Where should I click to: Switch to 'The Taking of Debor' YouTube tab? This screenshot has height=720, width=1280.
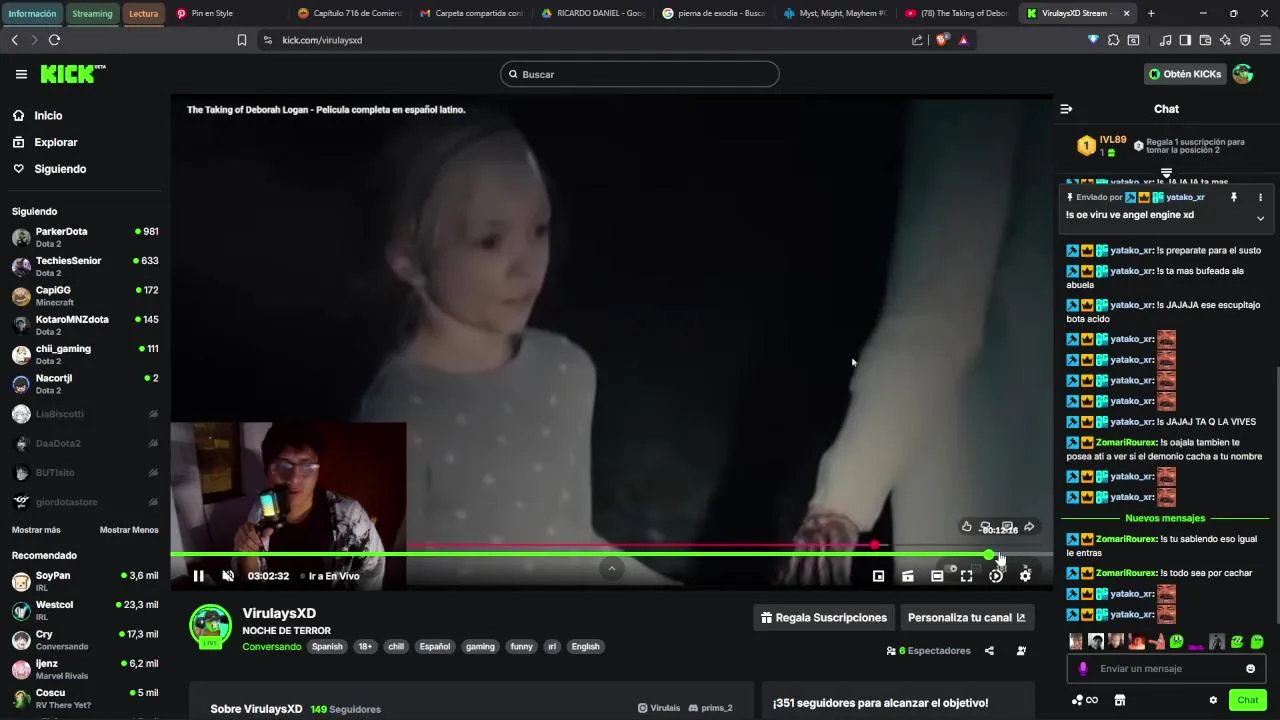pyautogui.click(x=957, y=13)
